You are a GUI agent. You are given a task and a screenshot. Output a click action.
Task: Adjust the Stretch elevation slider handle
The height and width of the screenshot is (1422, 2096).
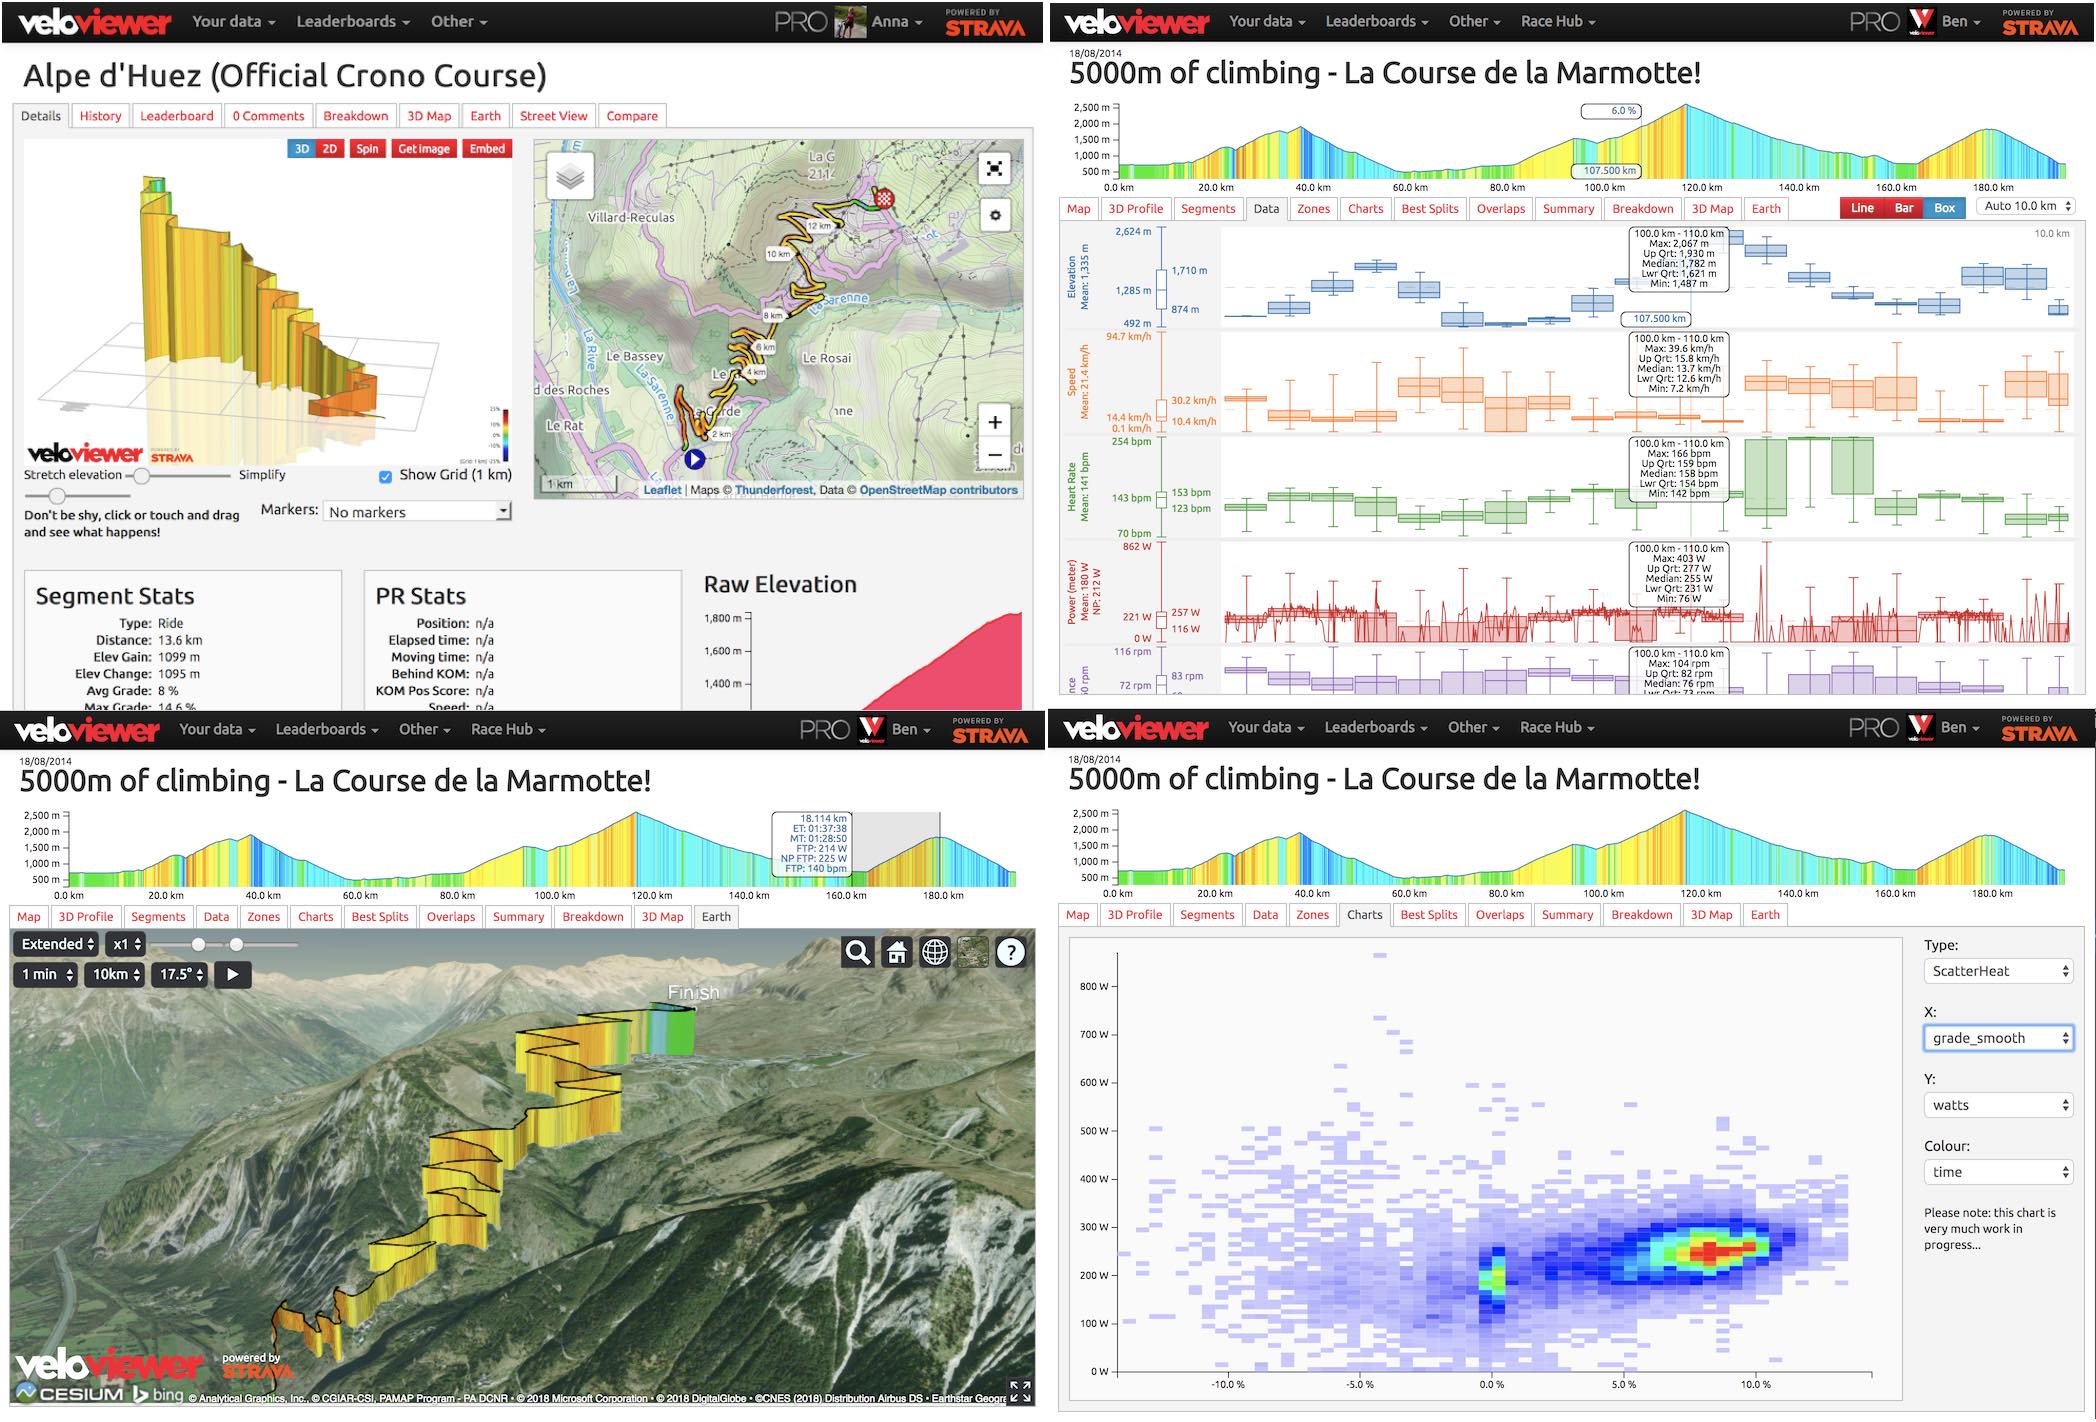coord(142,476)
